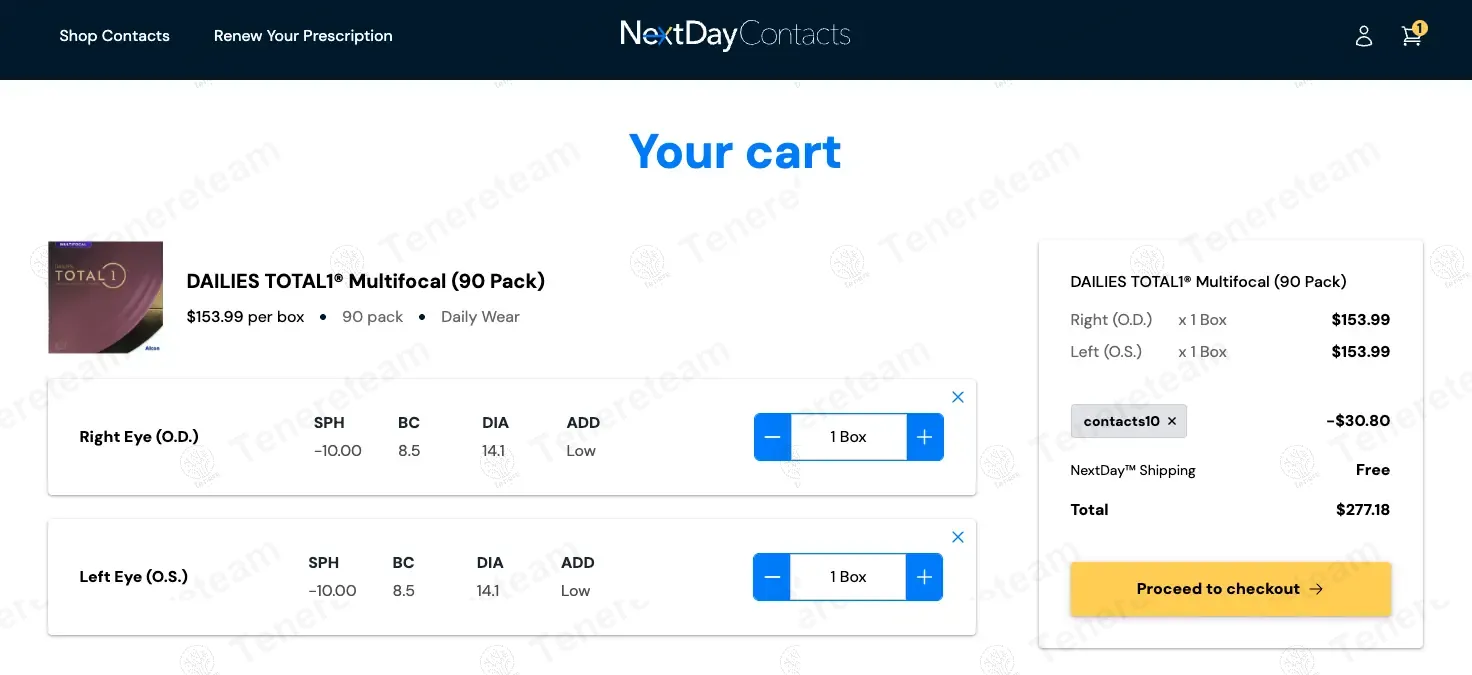The height and width of the screenshot is (675, 1472).
Task: Remove the Right Eye (O.D.) item
Action: pyautogui.click(x=958, y=397)
